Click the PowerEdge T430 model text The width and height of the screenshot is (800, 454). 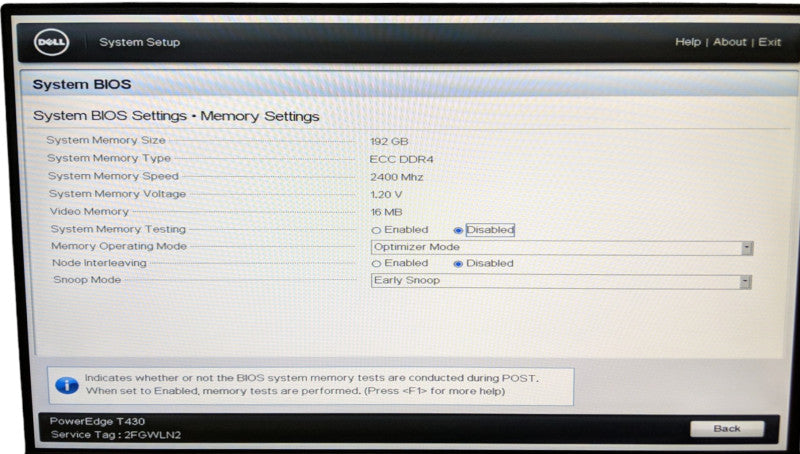97,421
